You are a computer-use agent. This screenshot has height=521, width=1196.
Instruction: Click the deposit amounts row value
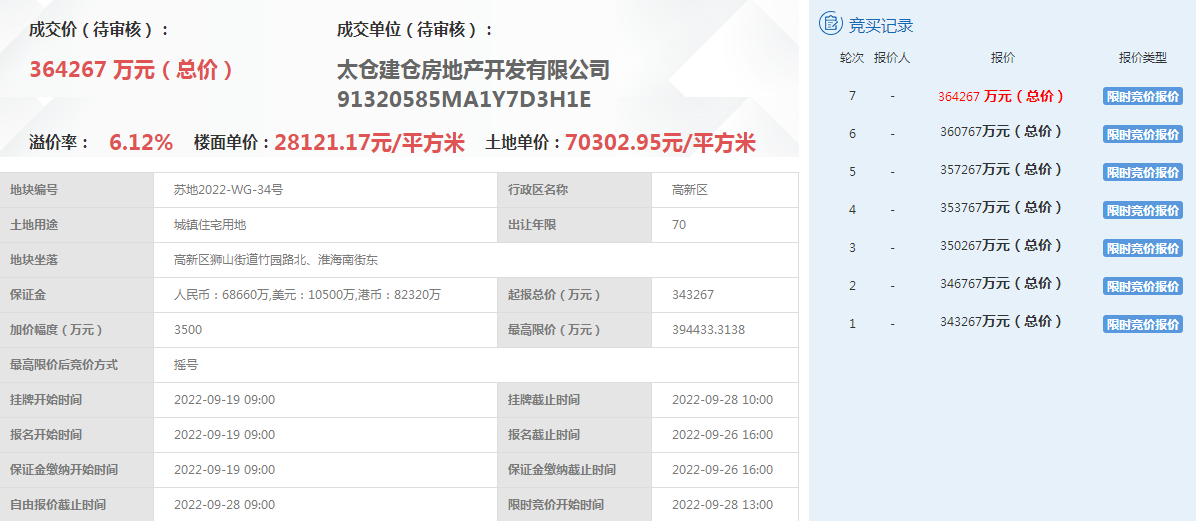coord(307,294)
